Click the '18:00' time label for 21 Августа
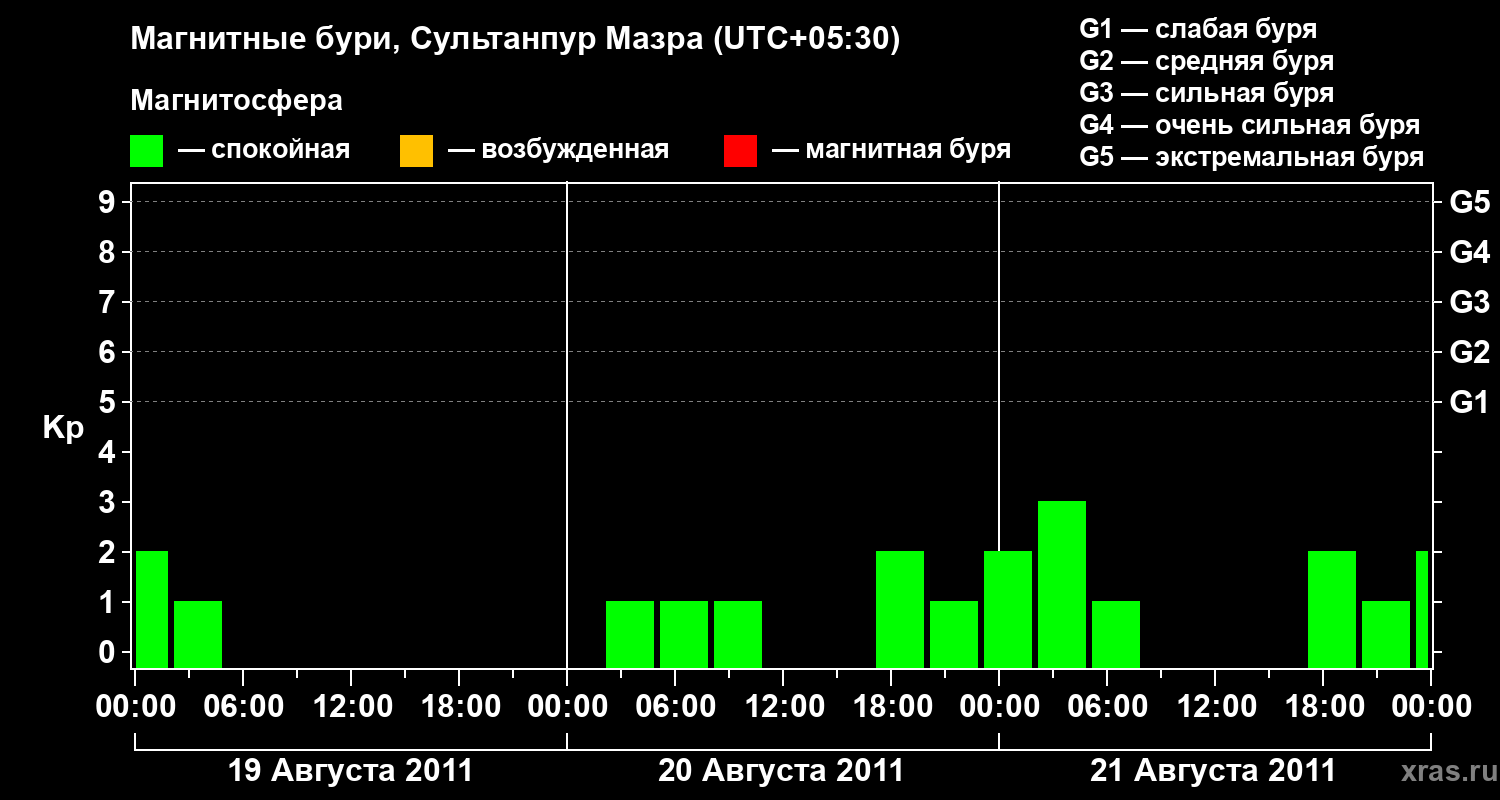Image resolution: width=1500 pixels, height=800 pixels. coord(1323,707)
